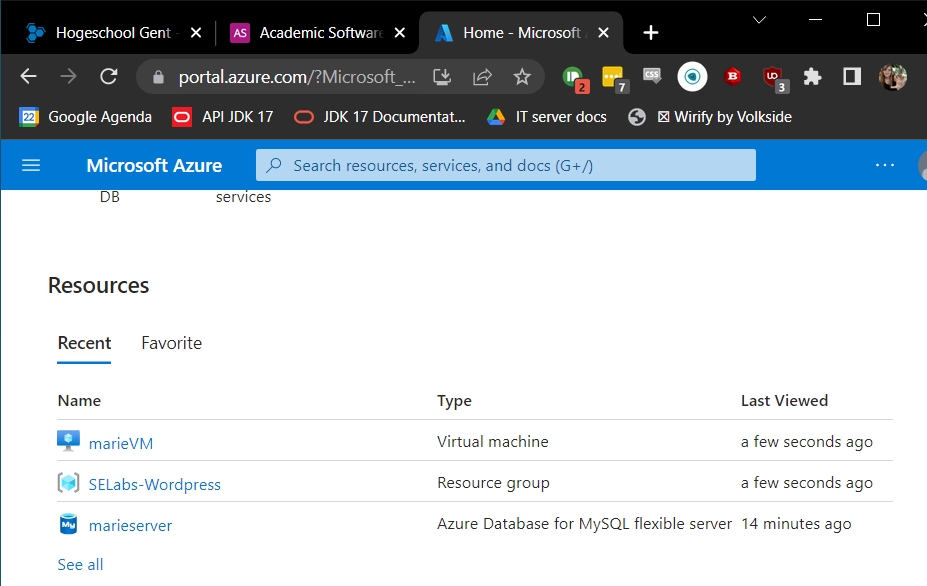Share this page using the share icon
The width and height of the screenshot is (927, 586).
(482, 76)
